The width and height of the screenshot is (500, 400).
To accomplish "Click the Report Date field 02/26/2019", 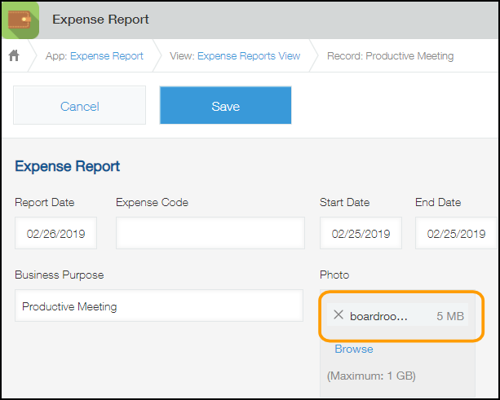I will 56,233.
